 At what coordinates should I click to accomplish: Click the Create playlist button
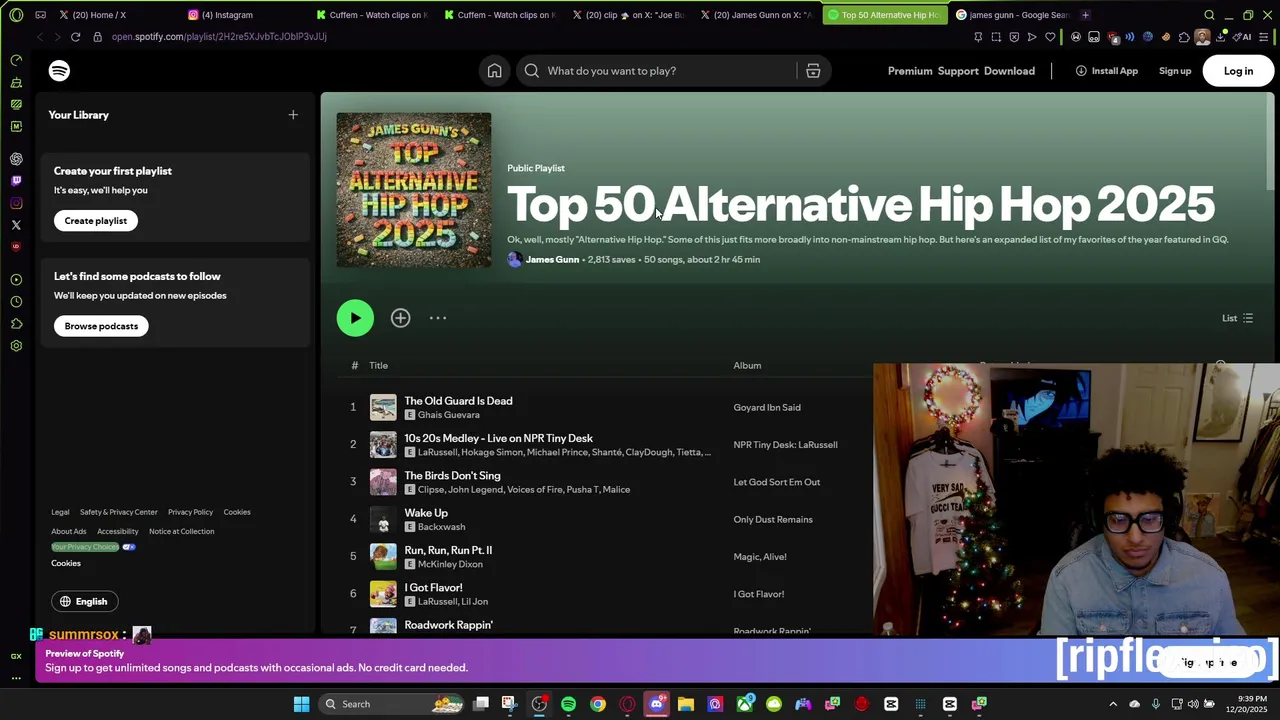[96, 221]
